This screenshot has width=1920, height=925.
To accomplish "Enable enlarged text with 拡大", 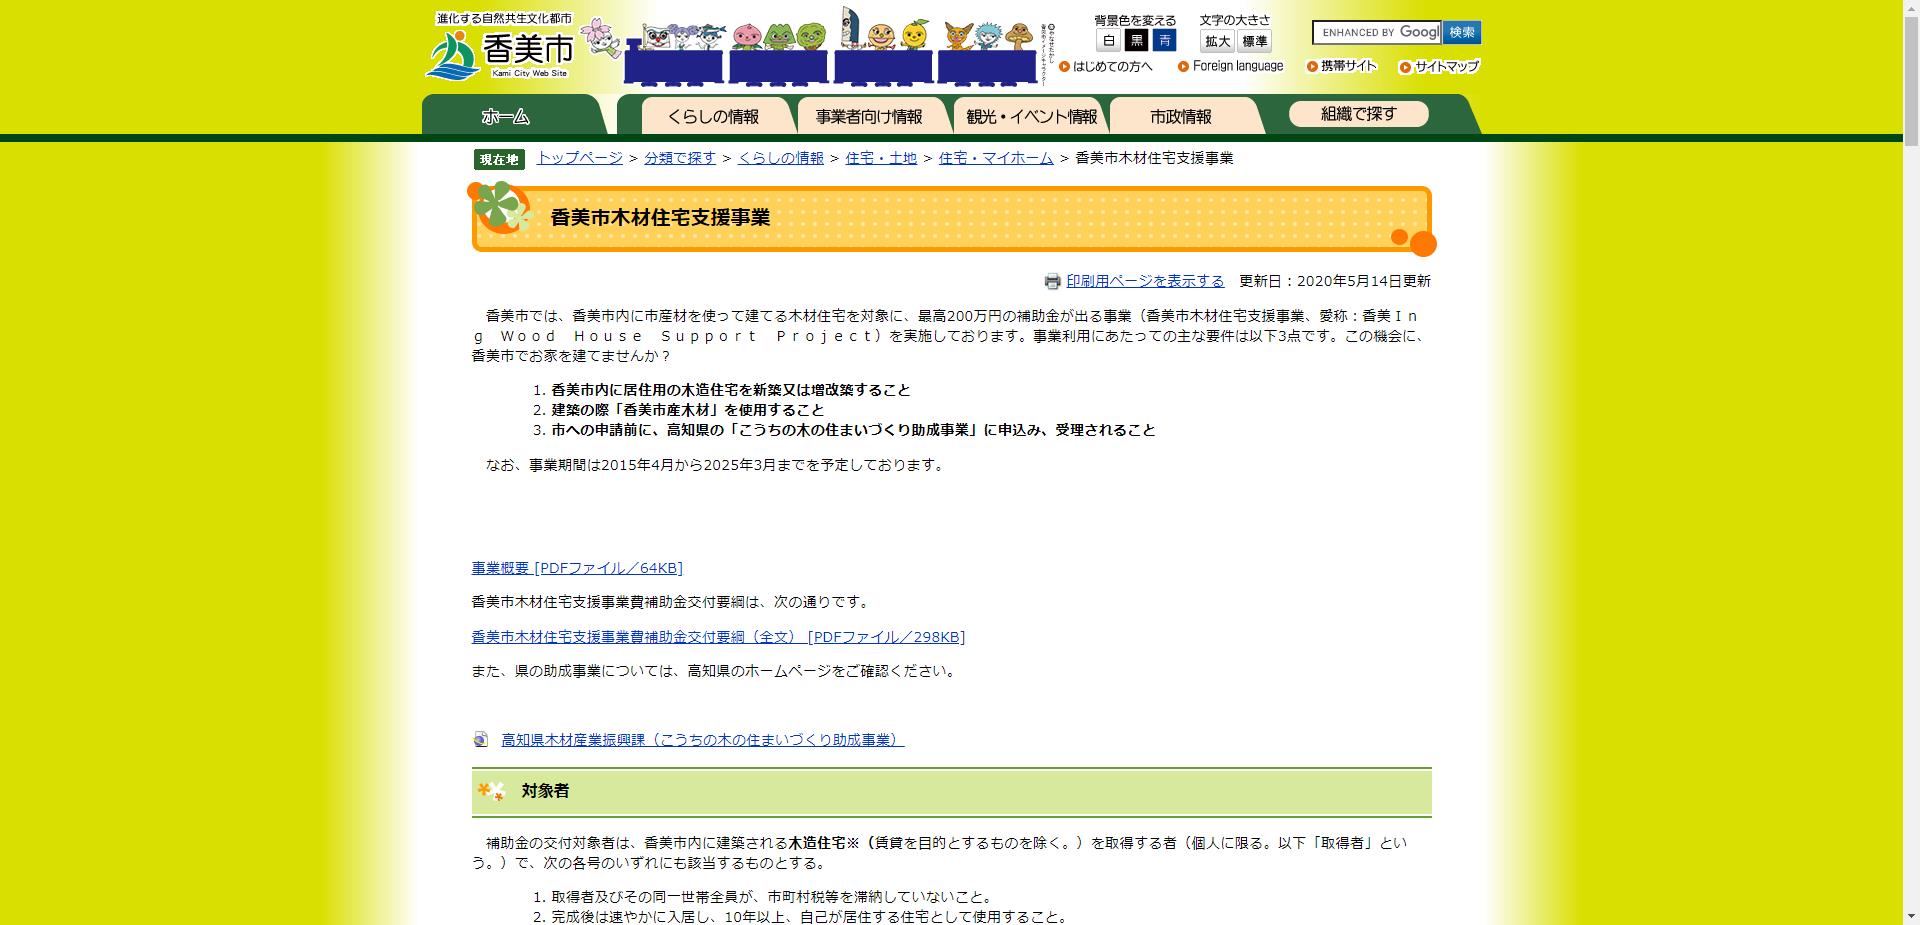I will [1217, 42].
